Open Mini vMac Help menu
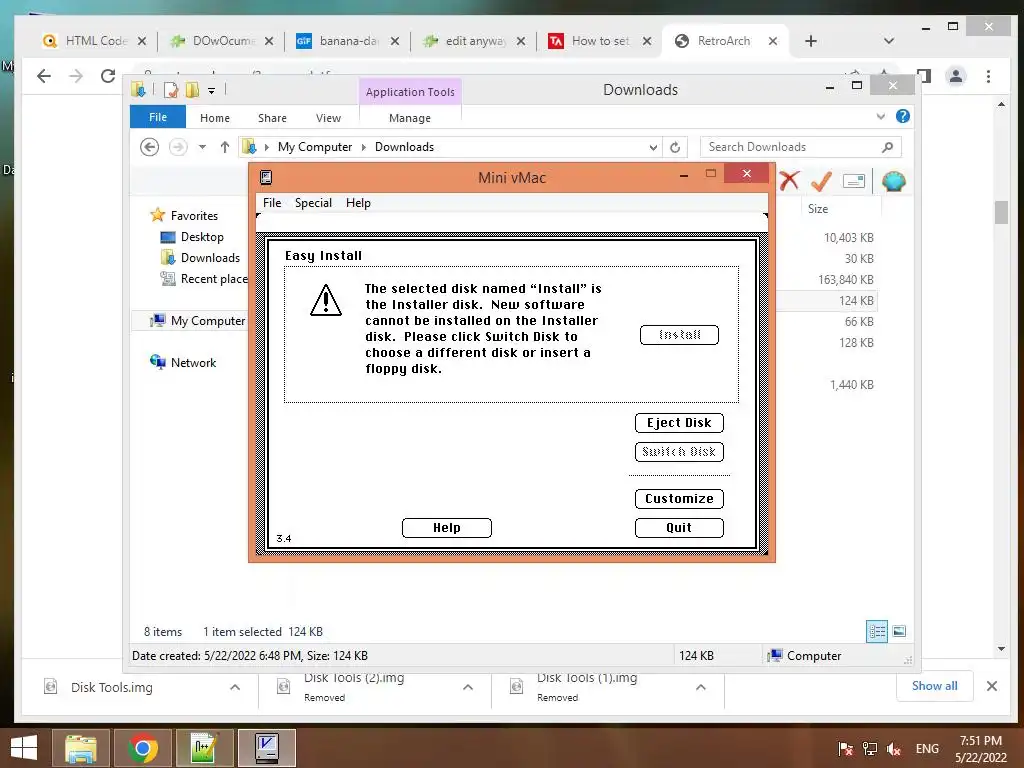Viewport: 1024px width, 768px height. pyautogui.click(x=358, y=202)
